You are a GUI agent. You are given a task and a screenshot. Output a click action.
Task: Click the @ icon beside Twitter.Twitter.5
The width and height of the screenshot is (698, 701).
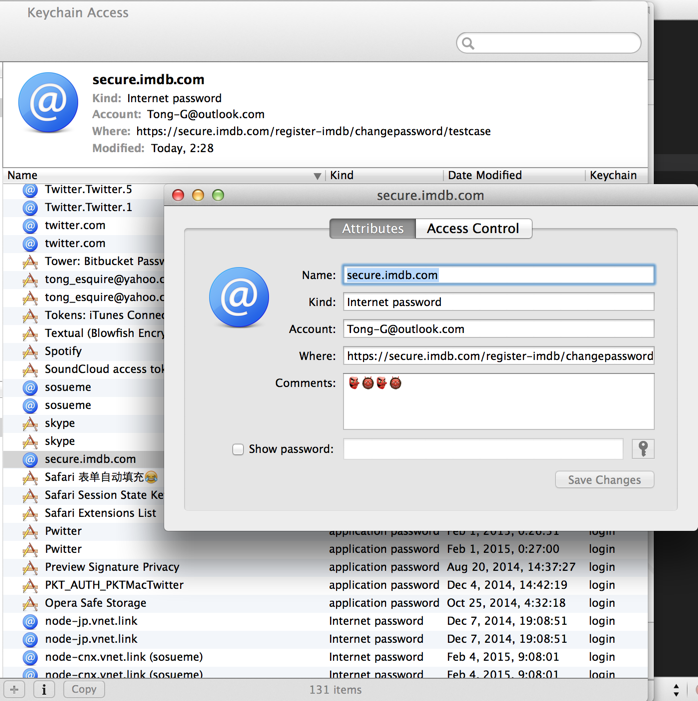(x=30, y=190)
